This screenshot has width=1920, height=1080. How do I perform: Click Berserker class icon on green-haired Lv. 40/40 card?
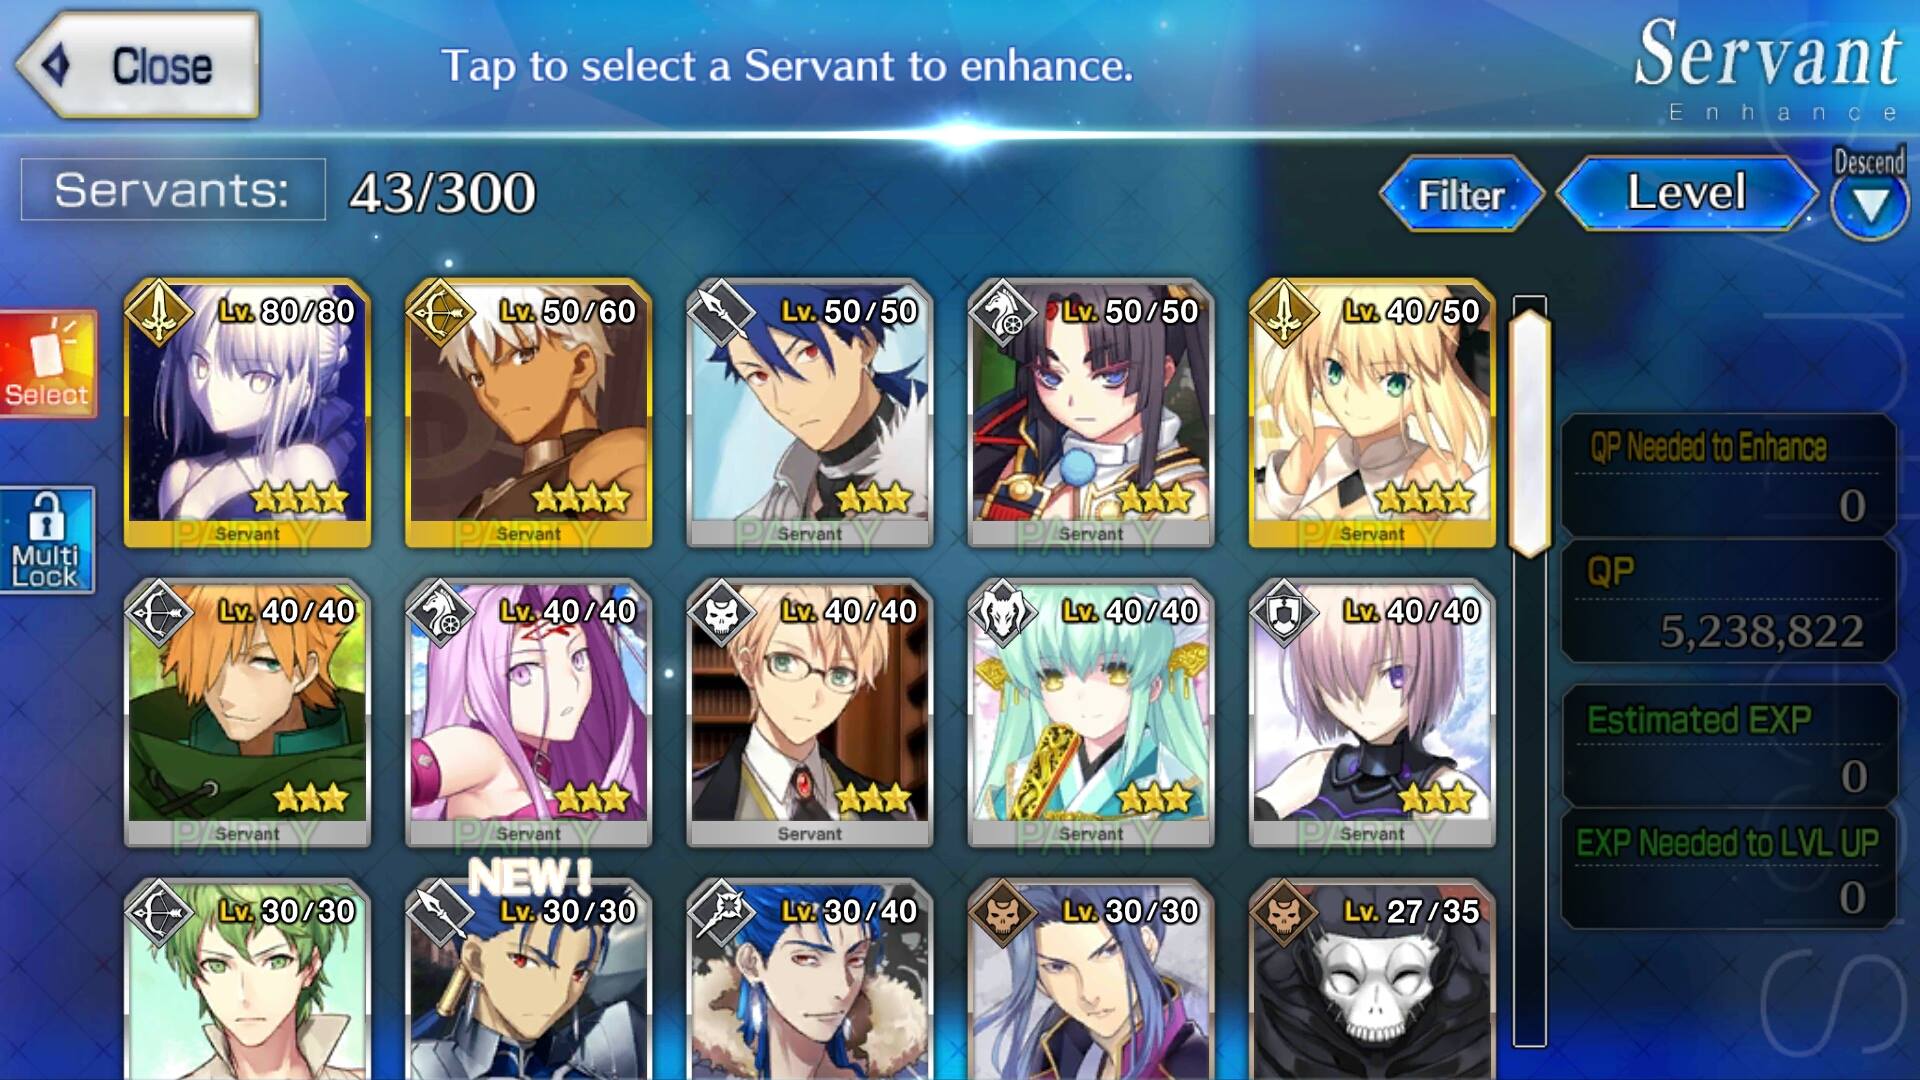[1003, 612]
